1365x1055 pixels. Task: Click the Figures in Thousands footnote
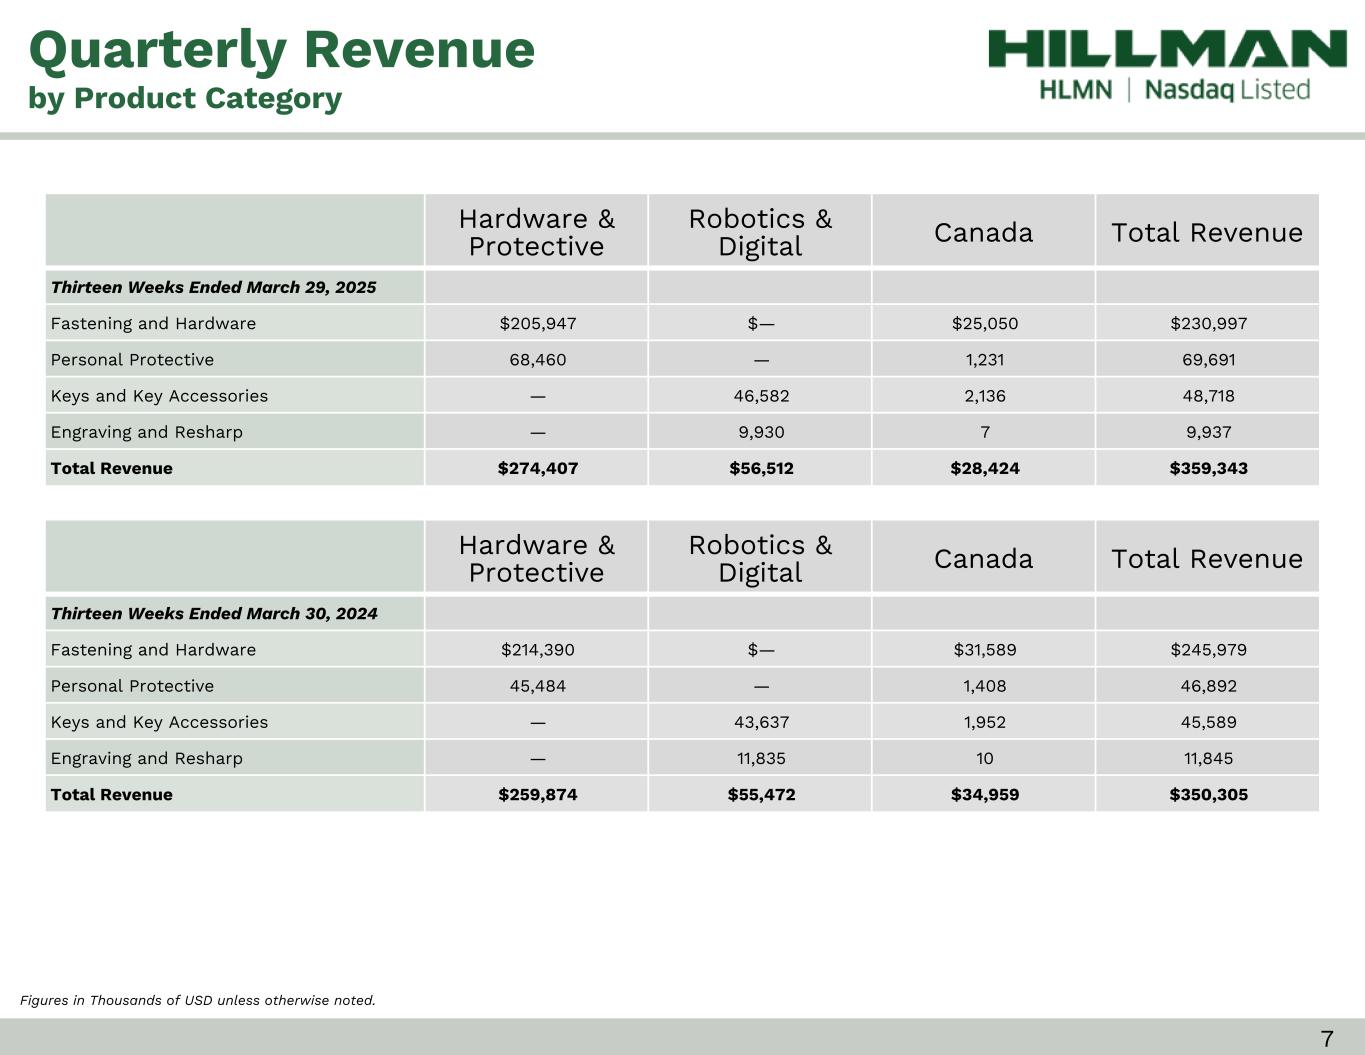pos(198,1000)
